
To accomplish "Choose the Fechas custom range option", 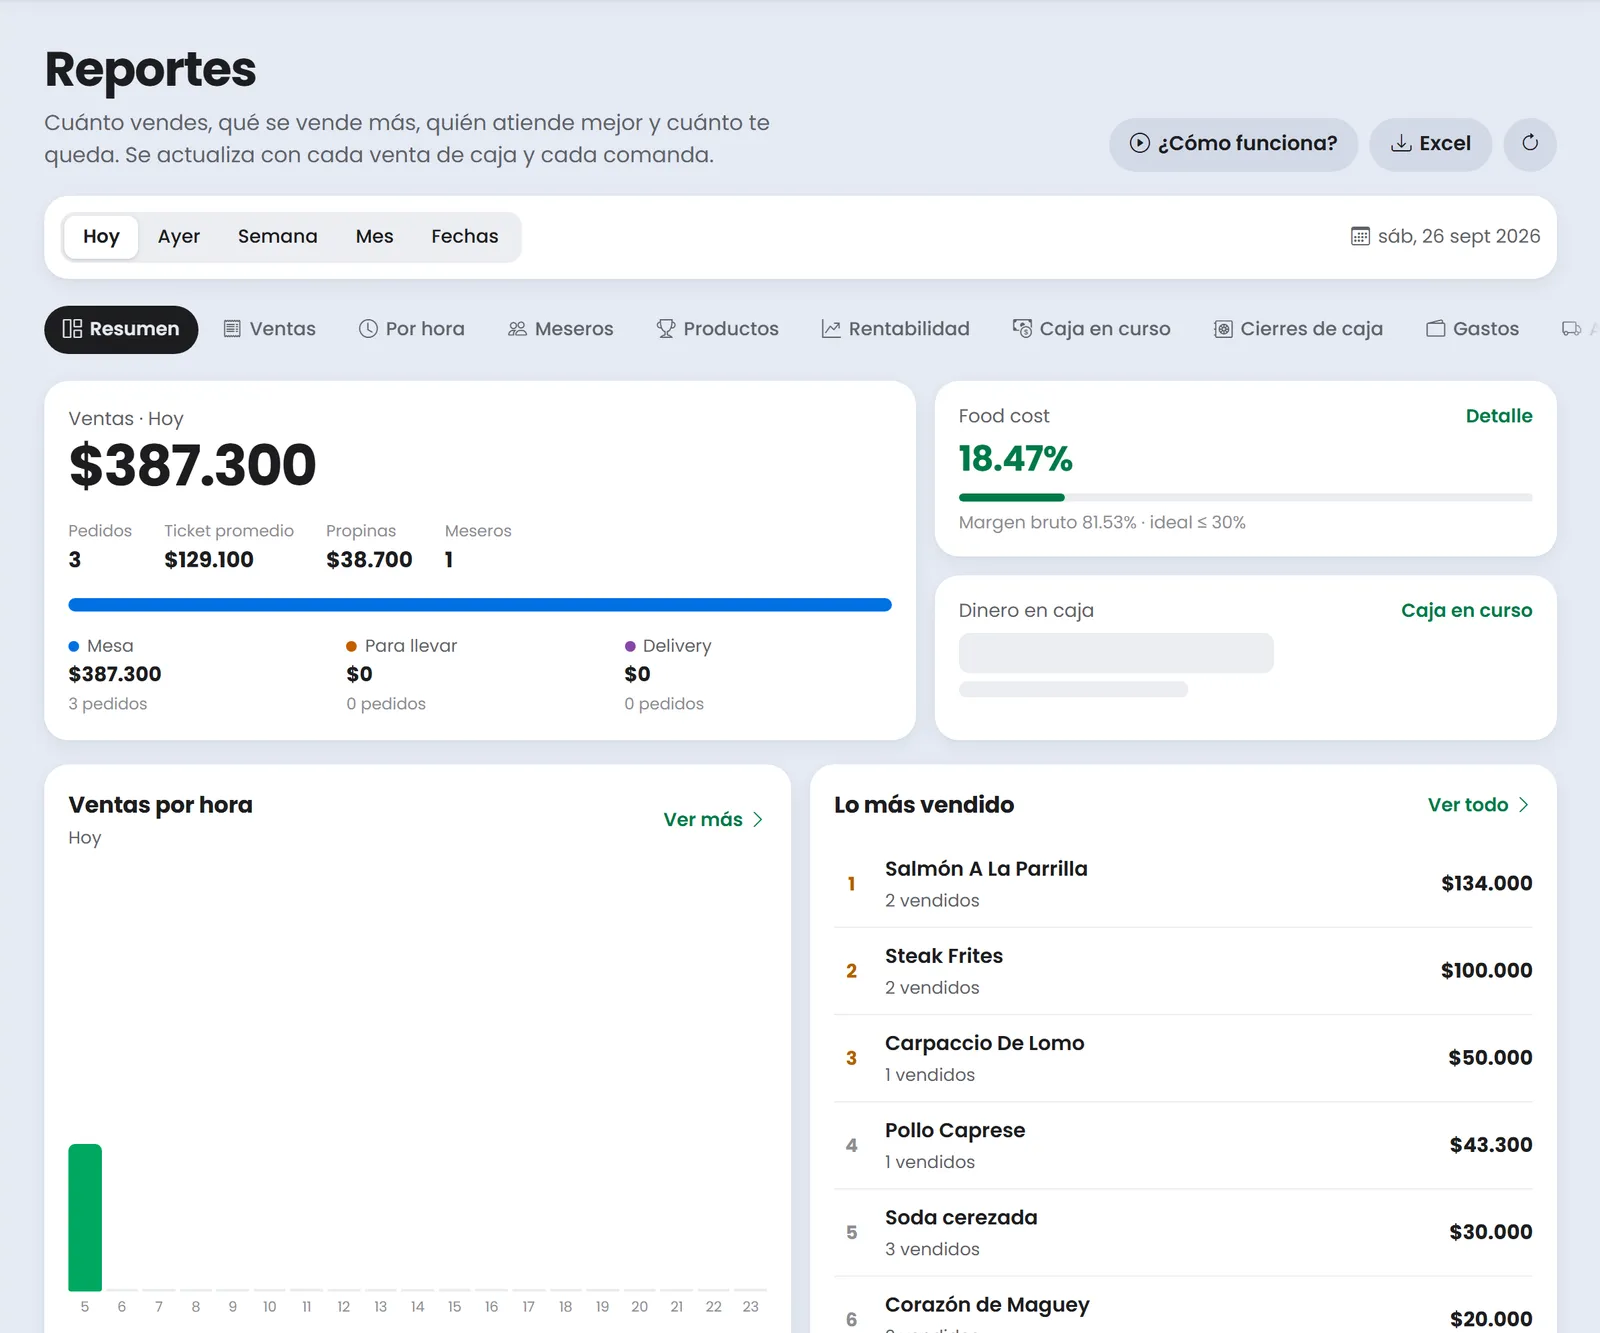I will pos(465,237).
